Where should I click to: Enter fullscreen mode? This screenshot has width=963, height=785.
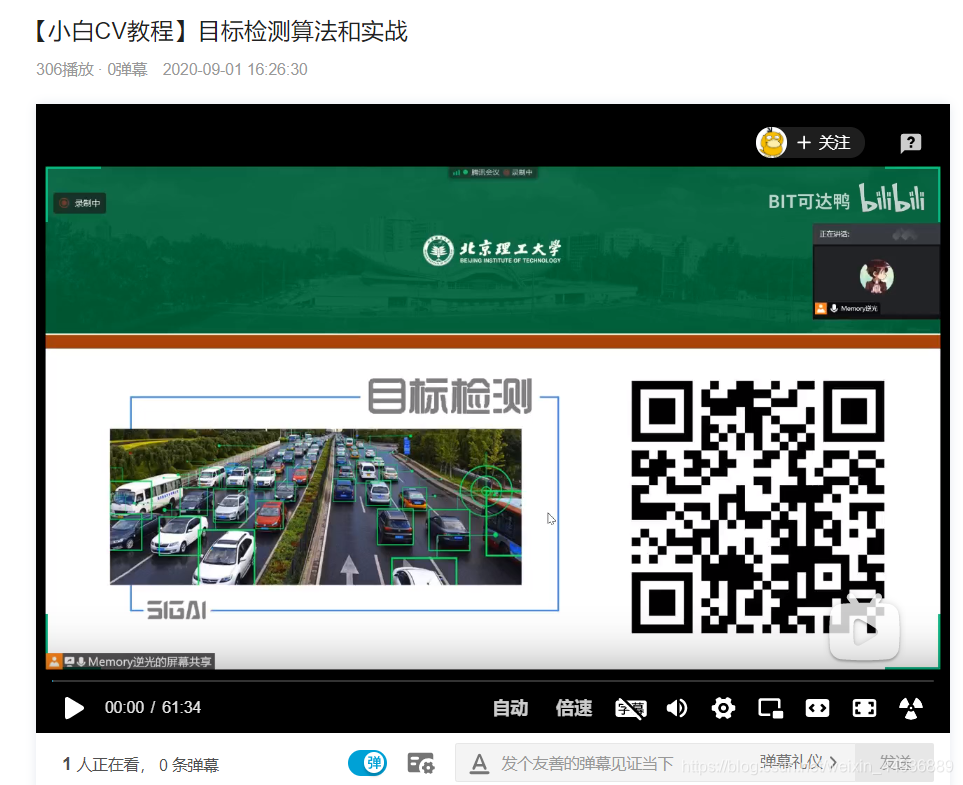pyautogui.click(x=864, y=708)
